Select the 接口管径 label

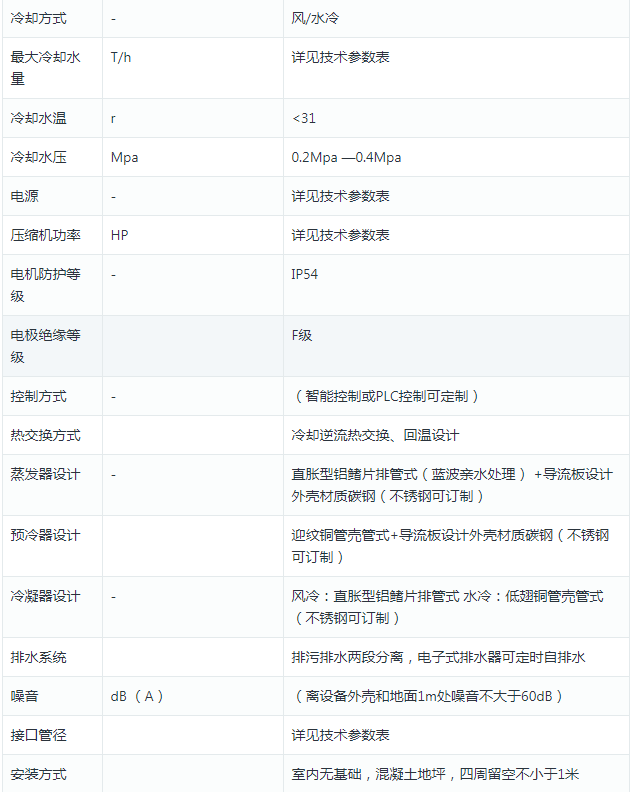tap(38, 735)
